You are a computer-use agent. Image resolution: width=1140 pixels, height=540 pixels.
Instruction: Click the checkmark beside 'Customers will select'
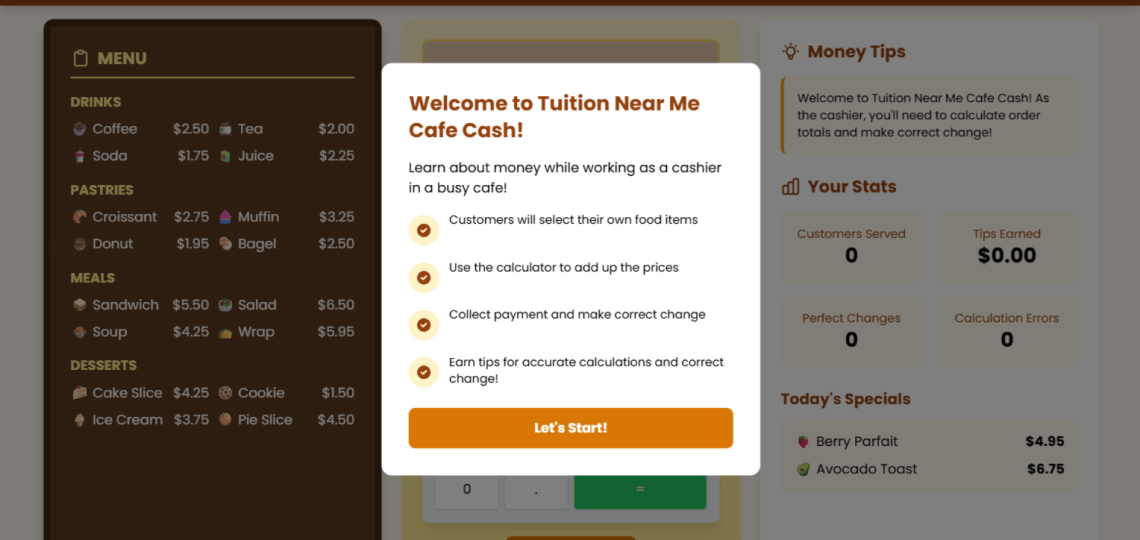(x=424, y=230)
